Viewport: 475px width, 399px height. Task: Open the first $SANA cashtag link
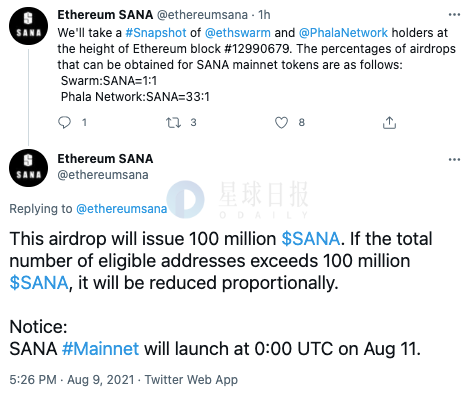[x=311, y=239]
